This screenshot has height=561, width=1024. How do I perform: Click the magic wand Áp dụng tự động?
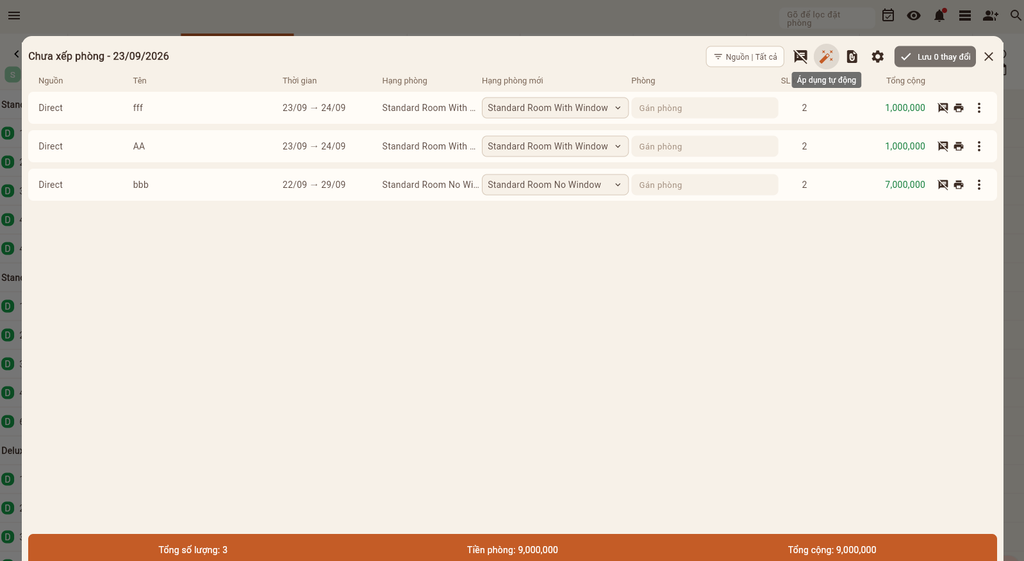click(x=826, y=57)
